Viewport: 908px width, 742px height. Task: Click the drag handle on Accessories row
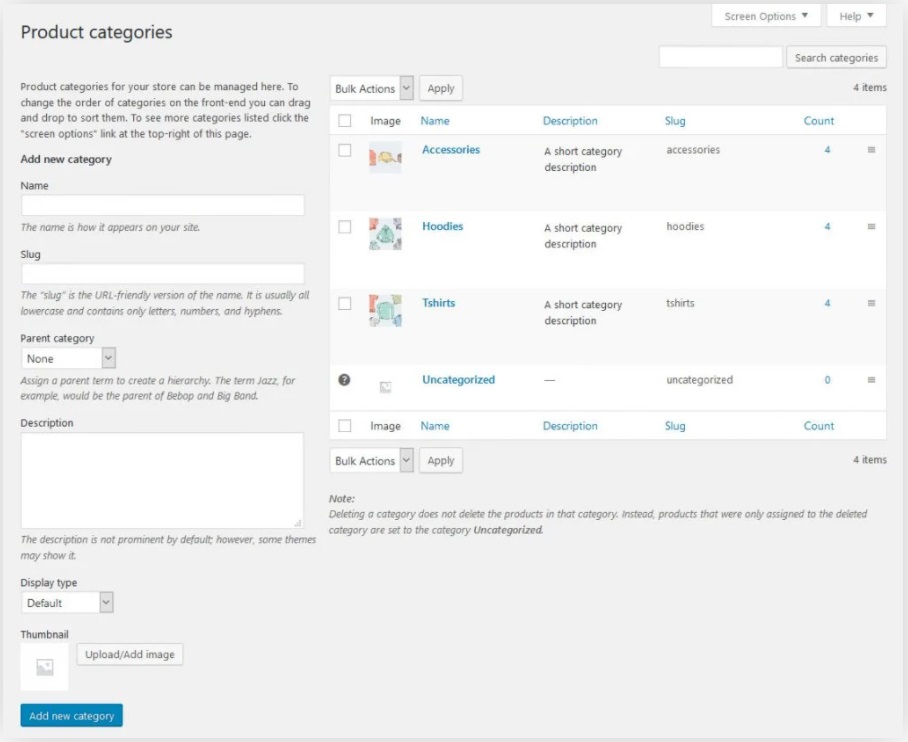[871, 150]
